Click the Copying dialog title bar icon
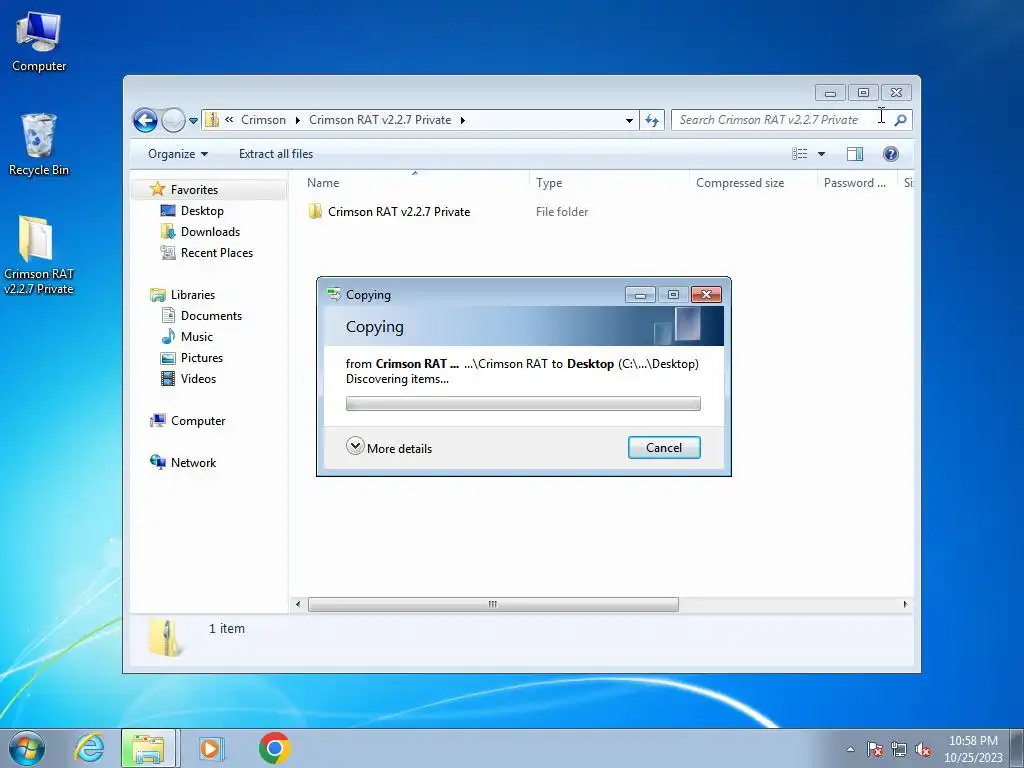Viewport: 1024px width, 768px height. (334, 295)
